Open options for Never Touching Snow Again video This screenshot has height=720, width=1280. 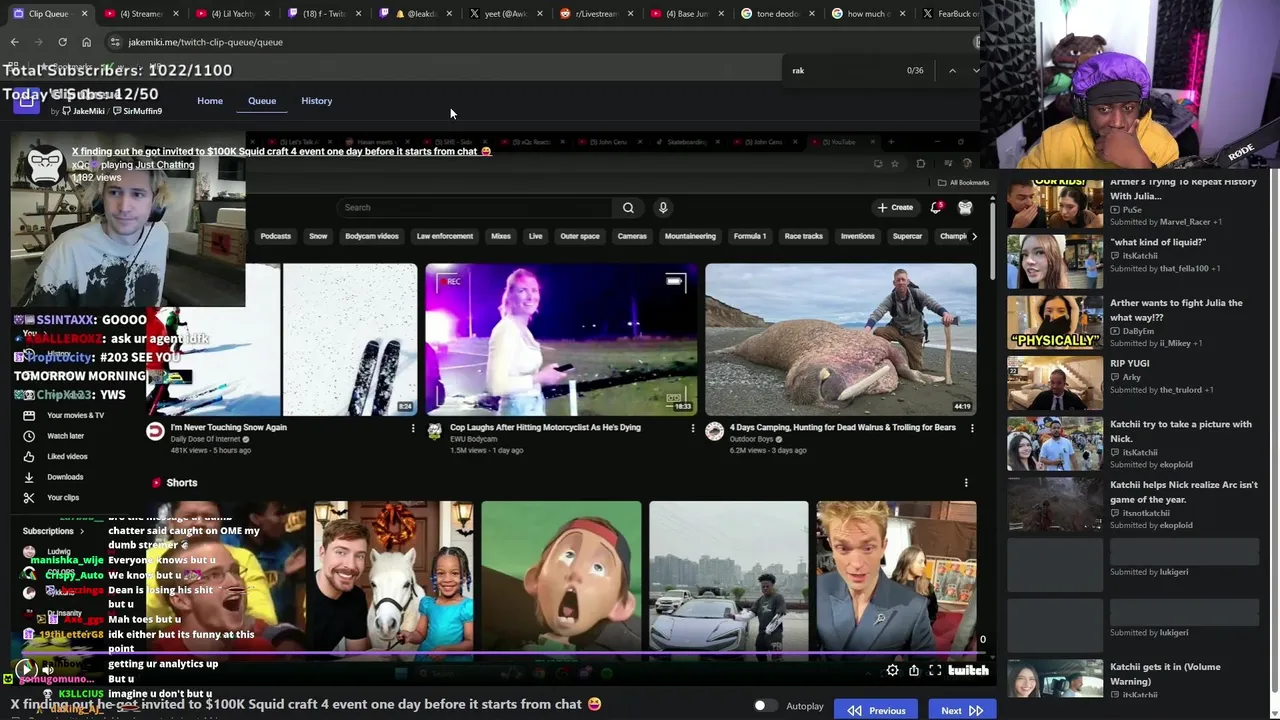pyautogui.click(x=413, y=429)
